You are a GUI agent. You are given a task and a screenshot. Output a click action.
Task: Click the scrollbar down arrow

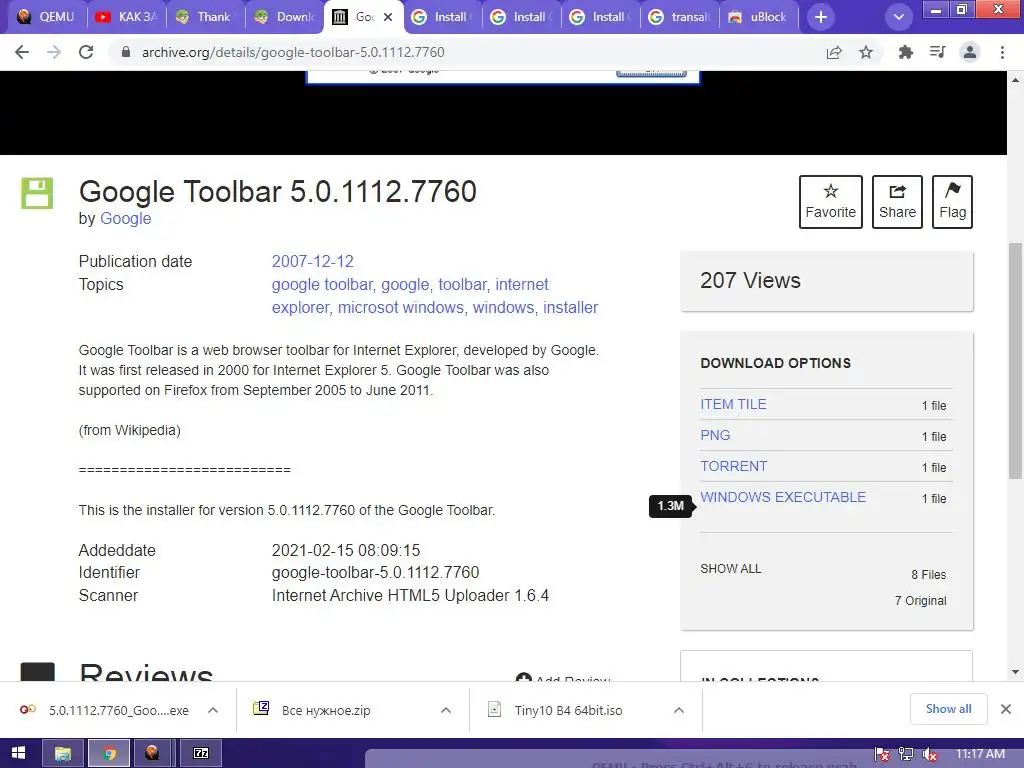pos(1015,672)
